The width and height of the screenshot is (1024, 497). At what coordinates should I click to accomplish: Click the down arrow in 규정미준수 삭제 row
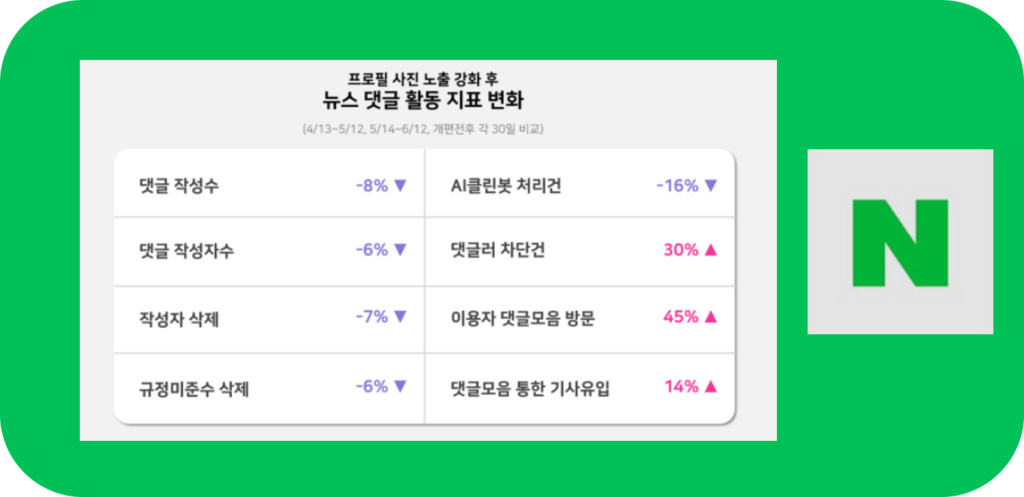click(400, 386)
